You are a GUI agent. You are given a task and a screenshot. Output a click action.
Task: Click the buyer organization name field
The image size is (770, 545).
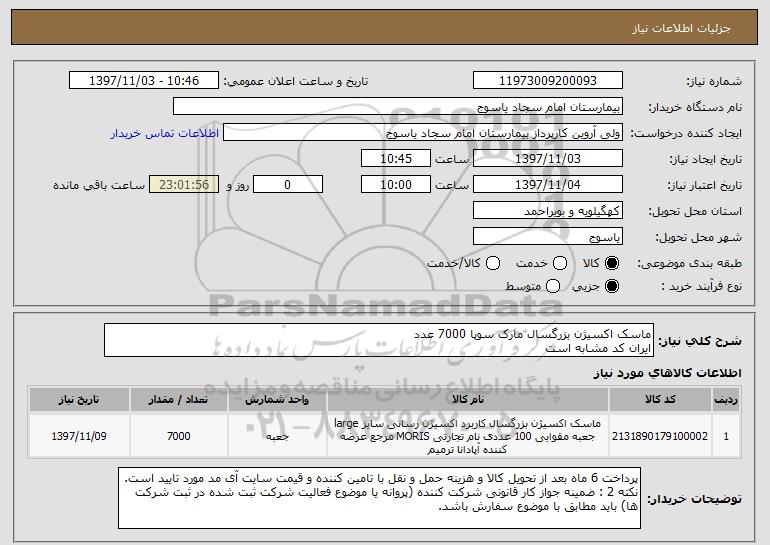point(398,107)
